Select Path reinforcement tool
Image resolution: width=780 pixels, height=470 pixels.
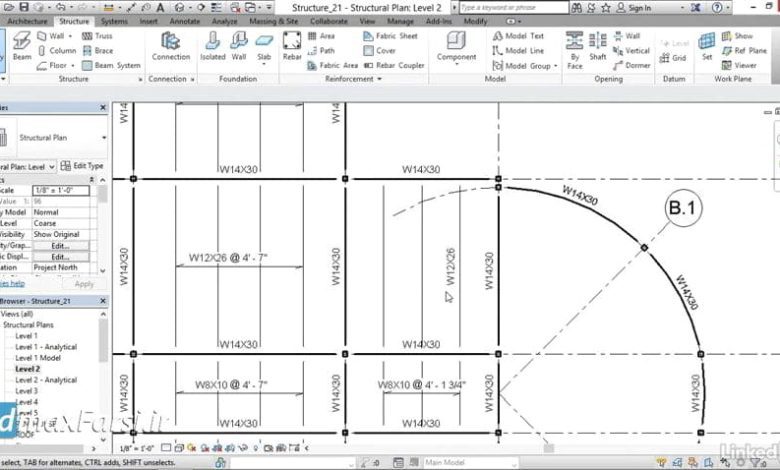click(x=321, y=51)
